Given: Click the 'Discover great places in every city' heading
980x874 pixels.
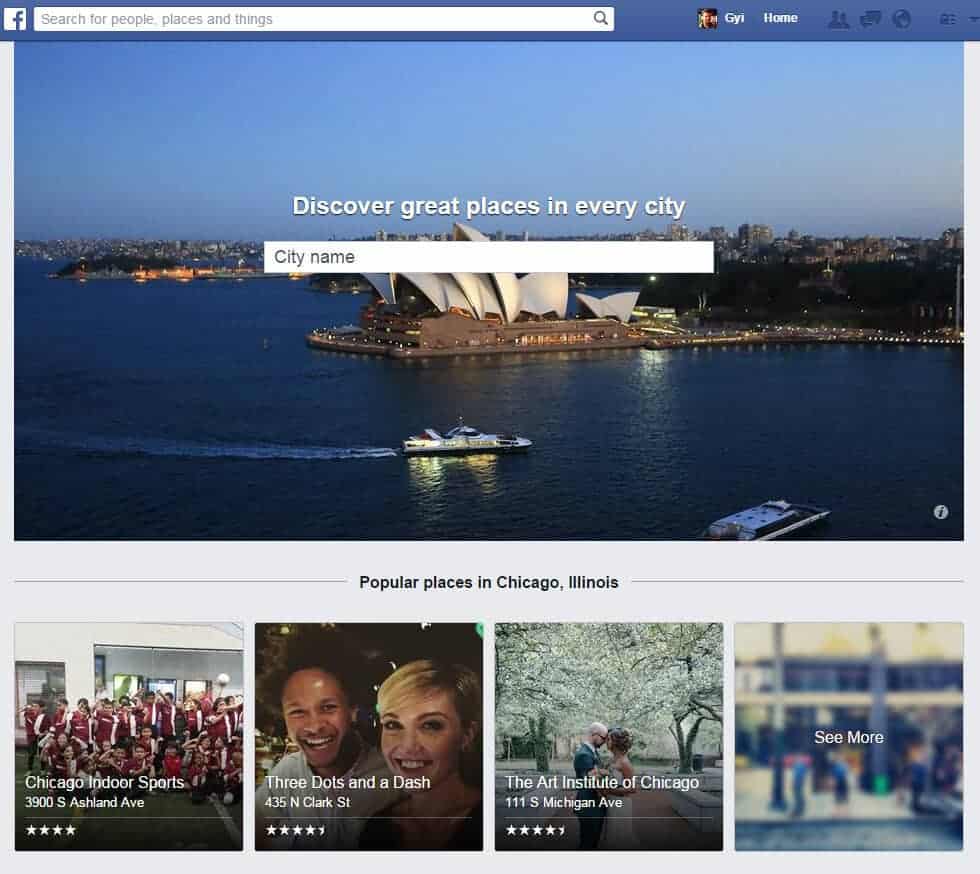Looking at the screenshot, I should 489,206.
